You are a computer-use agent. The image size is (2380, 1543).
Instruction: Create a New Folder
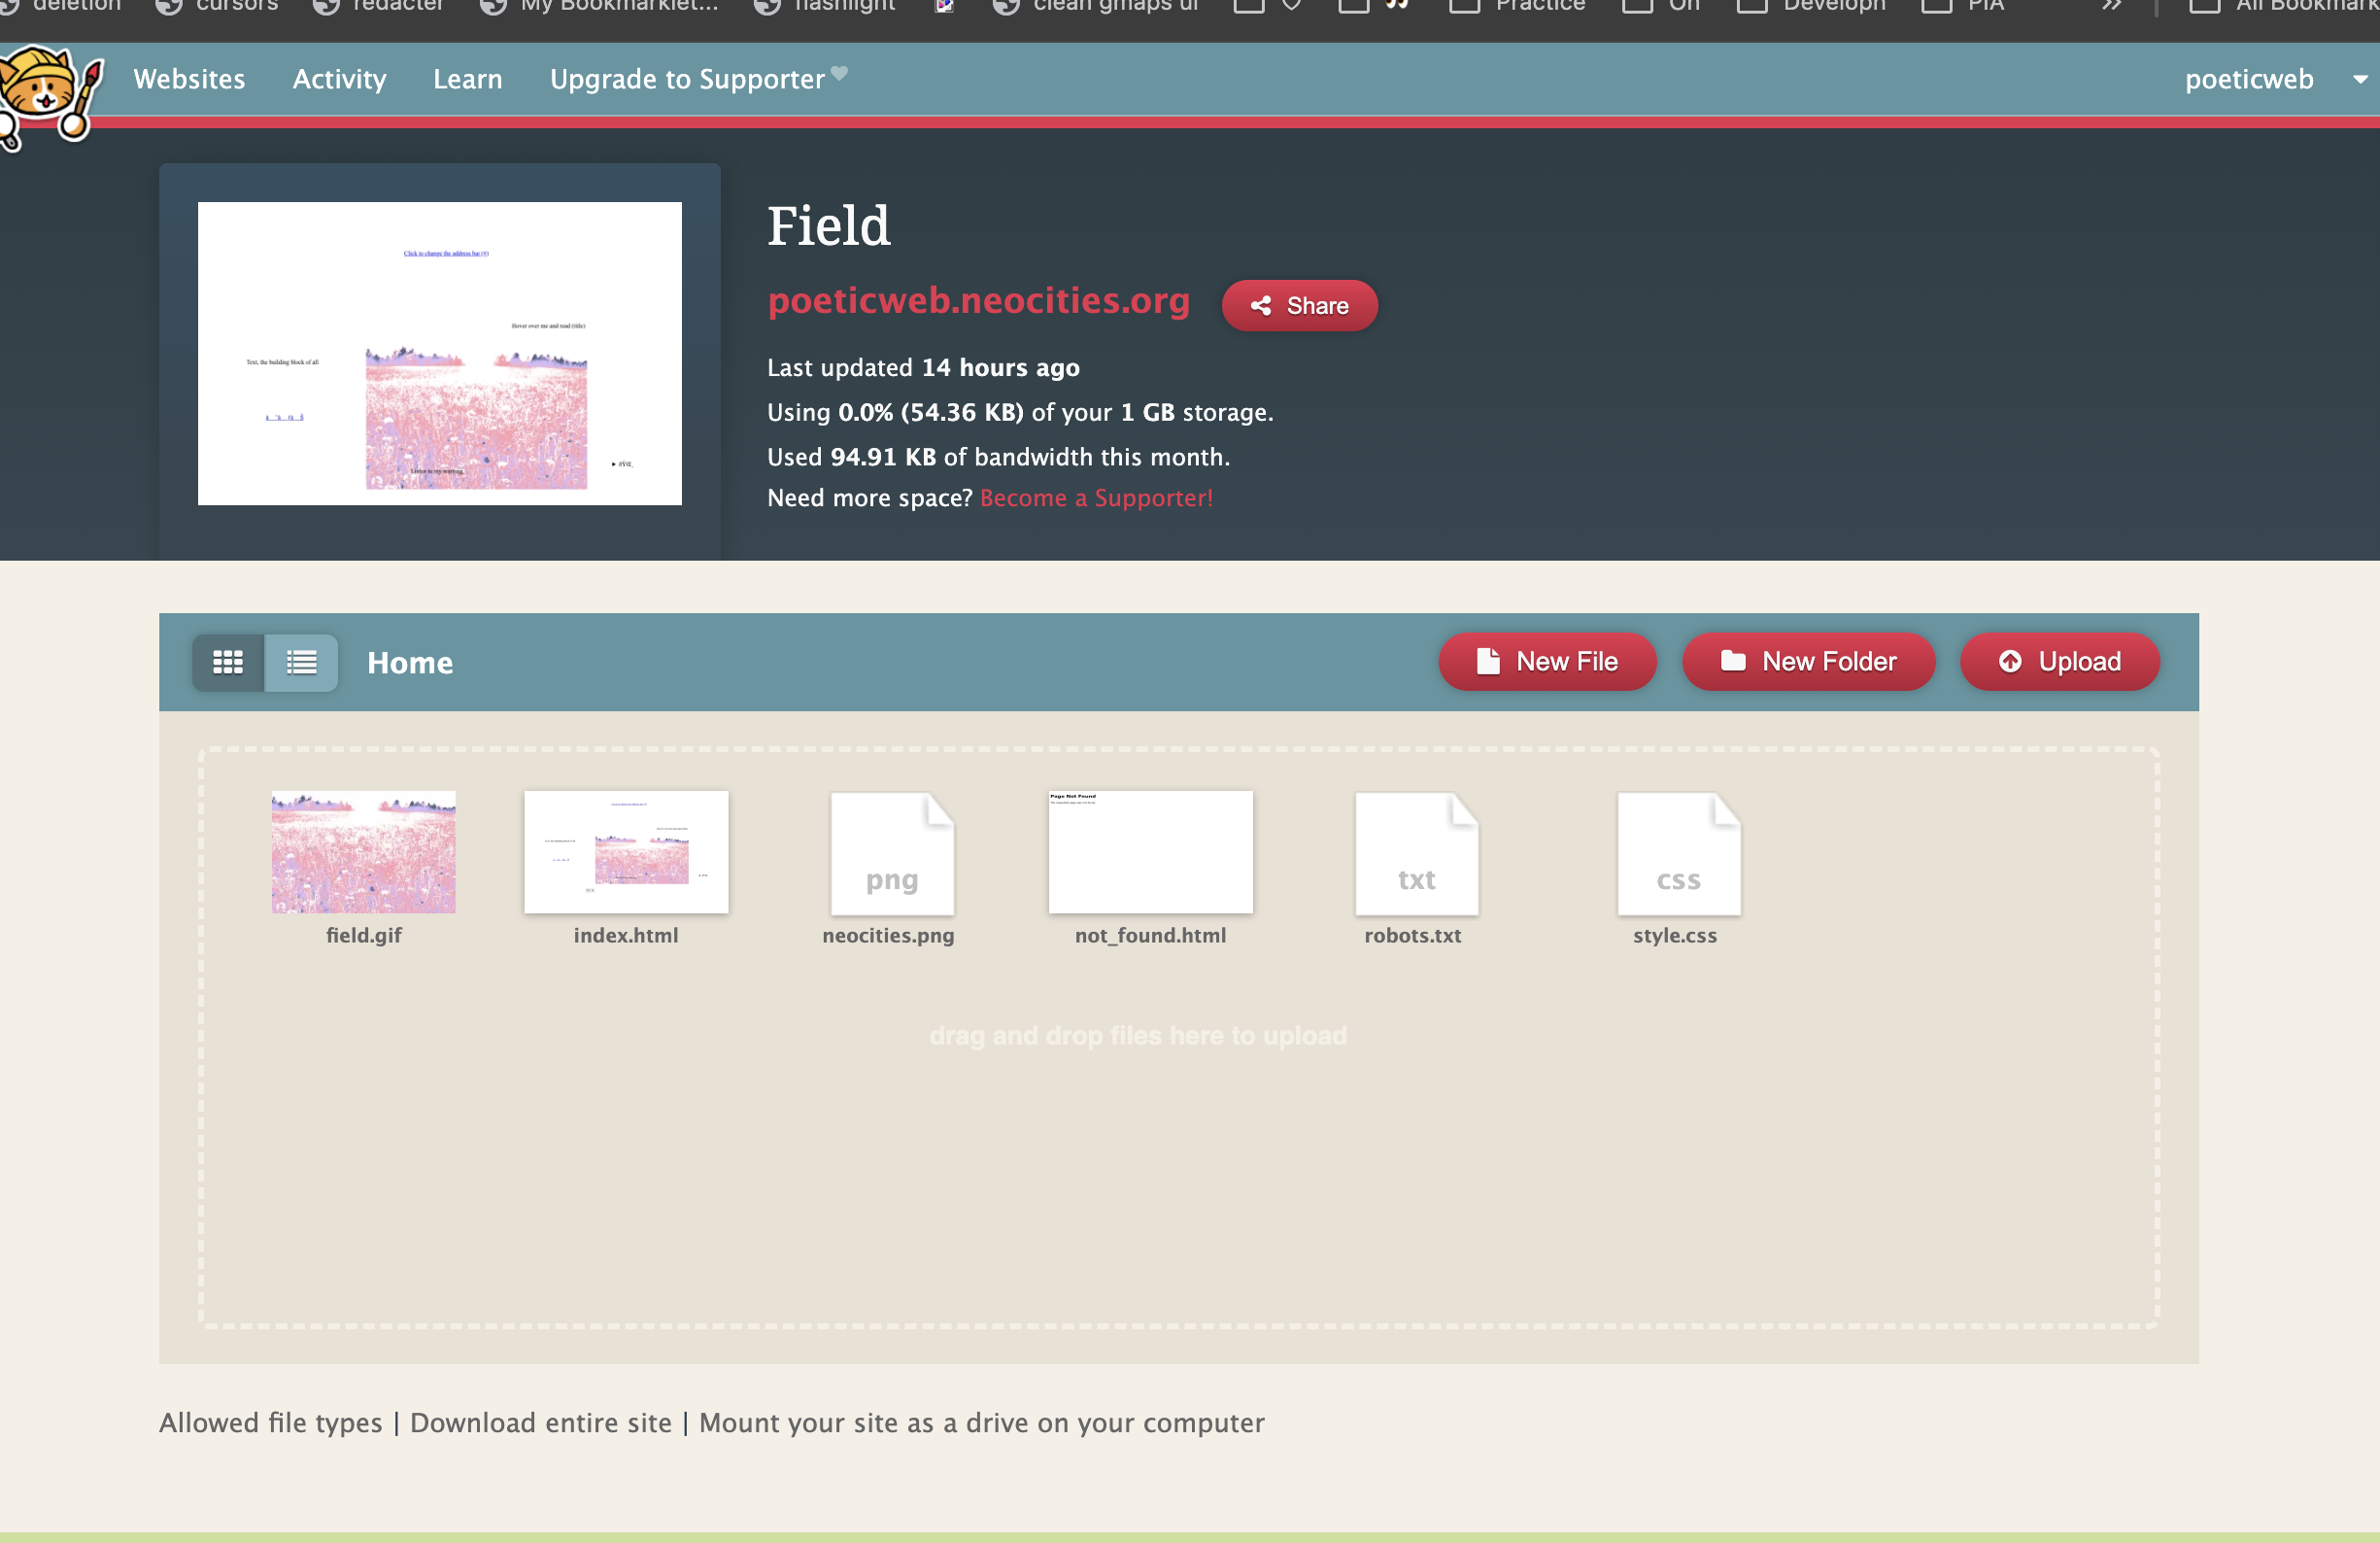(1808, 662)
